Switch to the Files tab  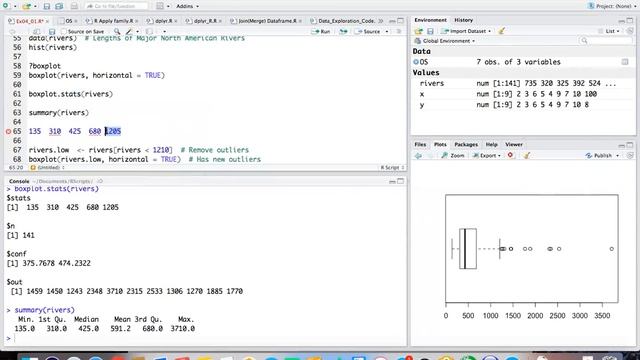pos(420,144)
